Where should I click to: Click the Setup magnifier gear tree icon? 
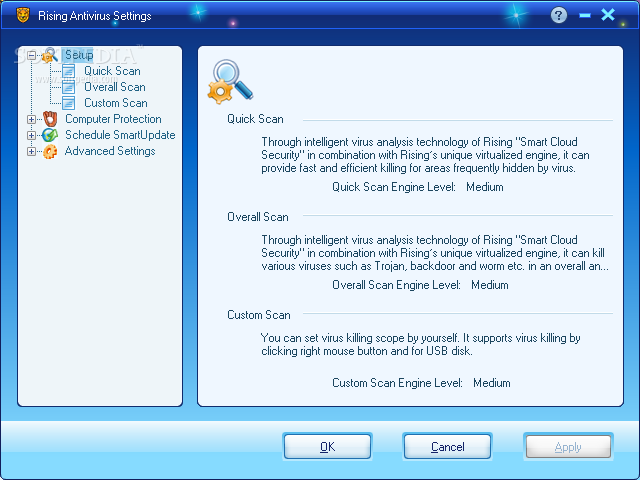pos(50,55)
